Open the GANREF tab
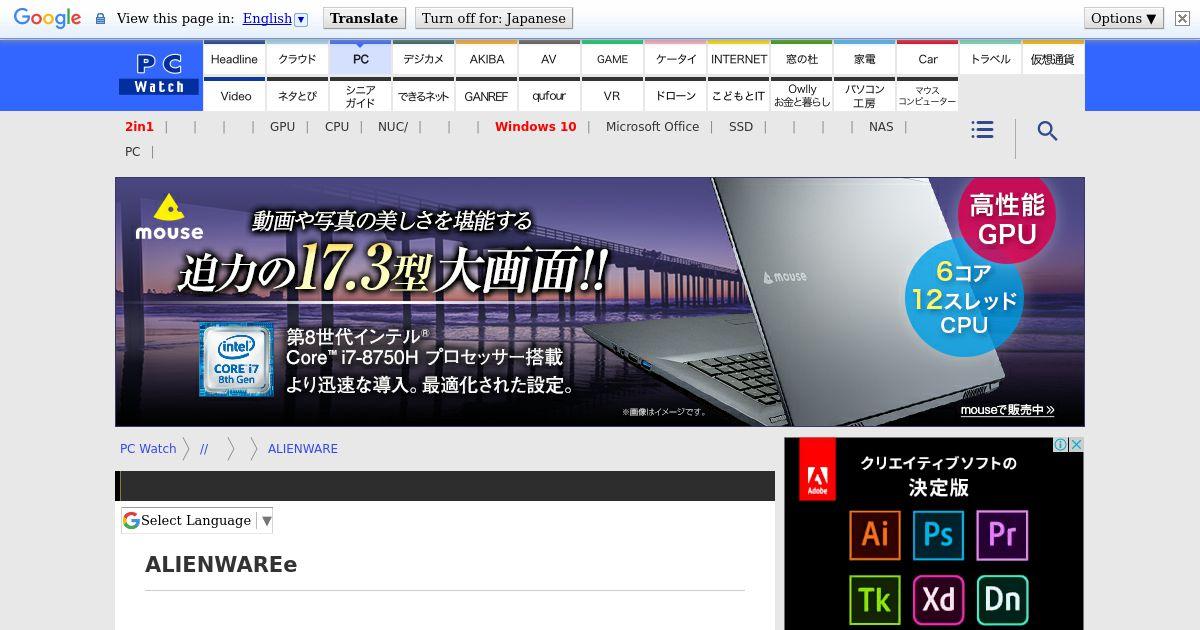This screenshot has height=630, width=1200. (486, 96)
